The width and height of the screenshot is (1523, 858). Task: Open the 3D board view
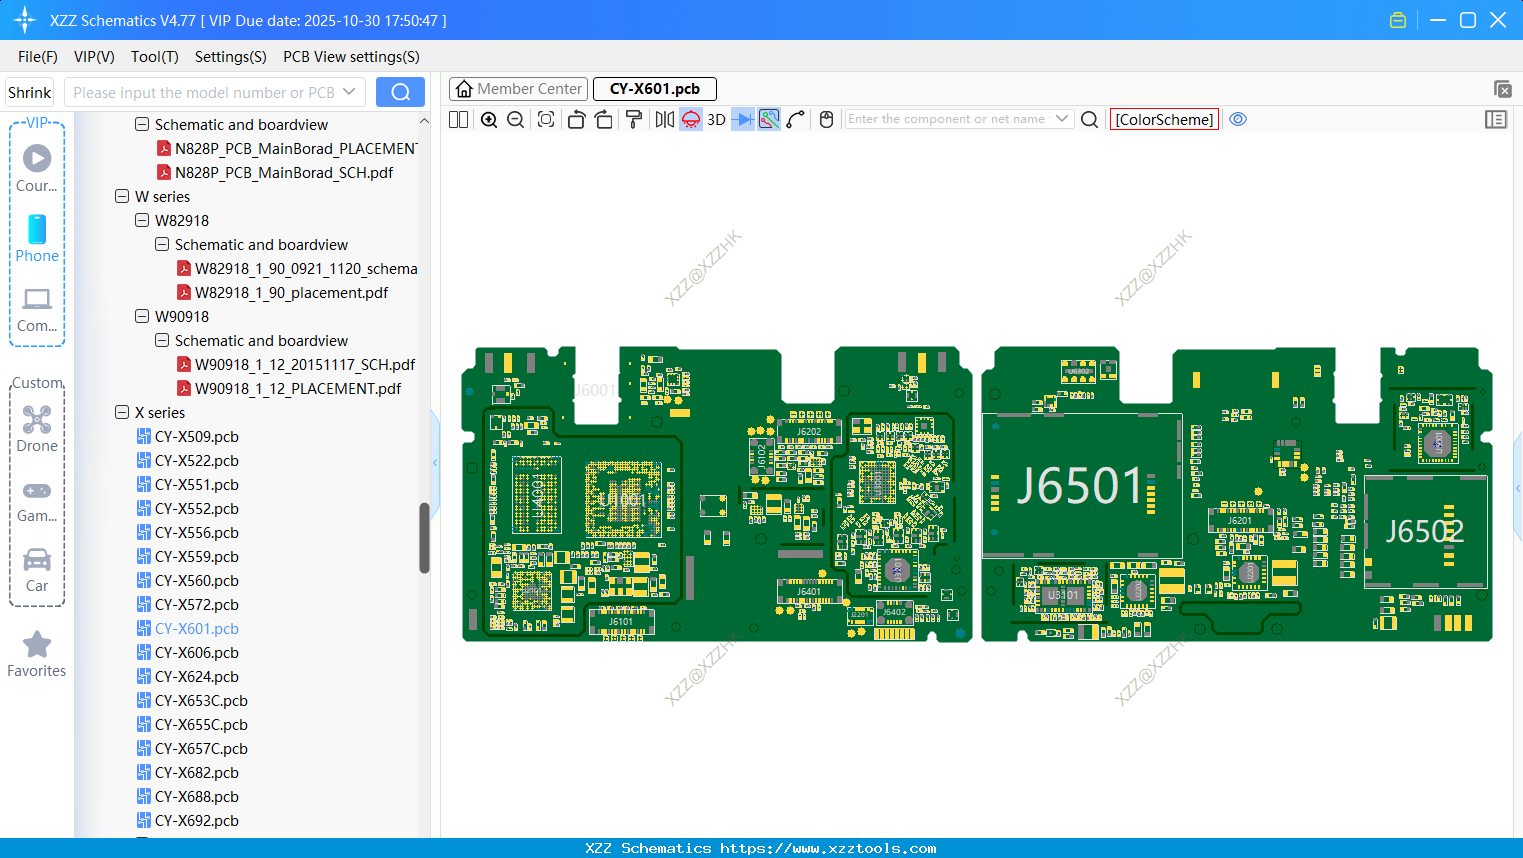tap(716, 120)
